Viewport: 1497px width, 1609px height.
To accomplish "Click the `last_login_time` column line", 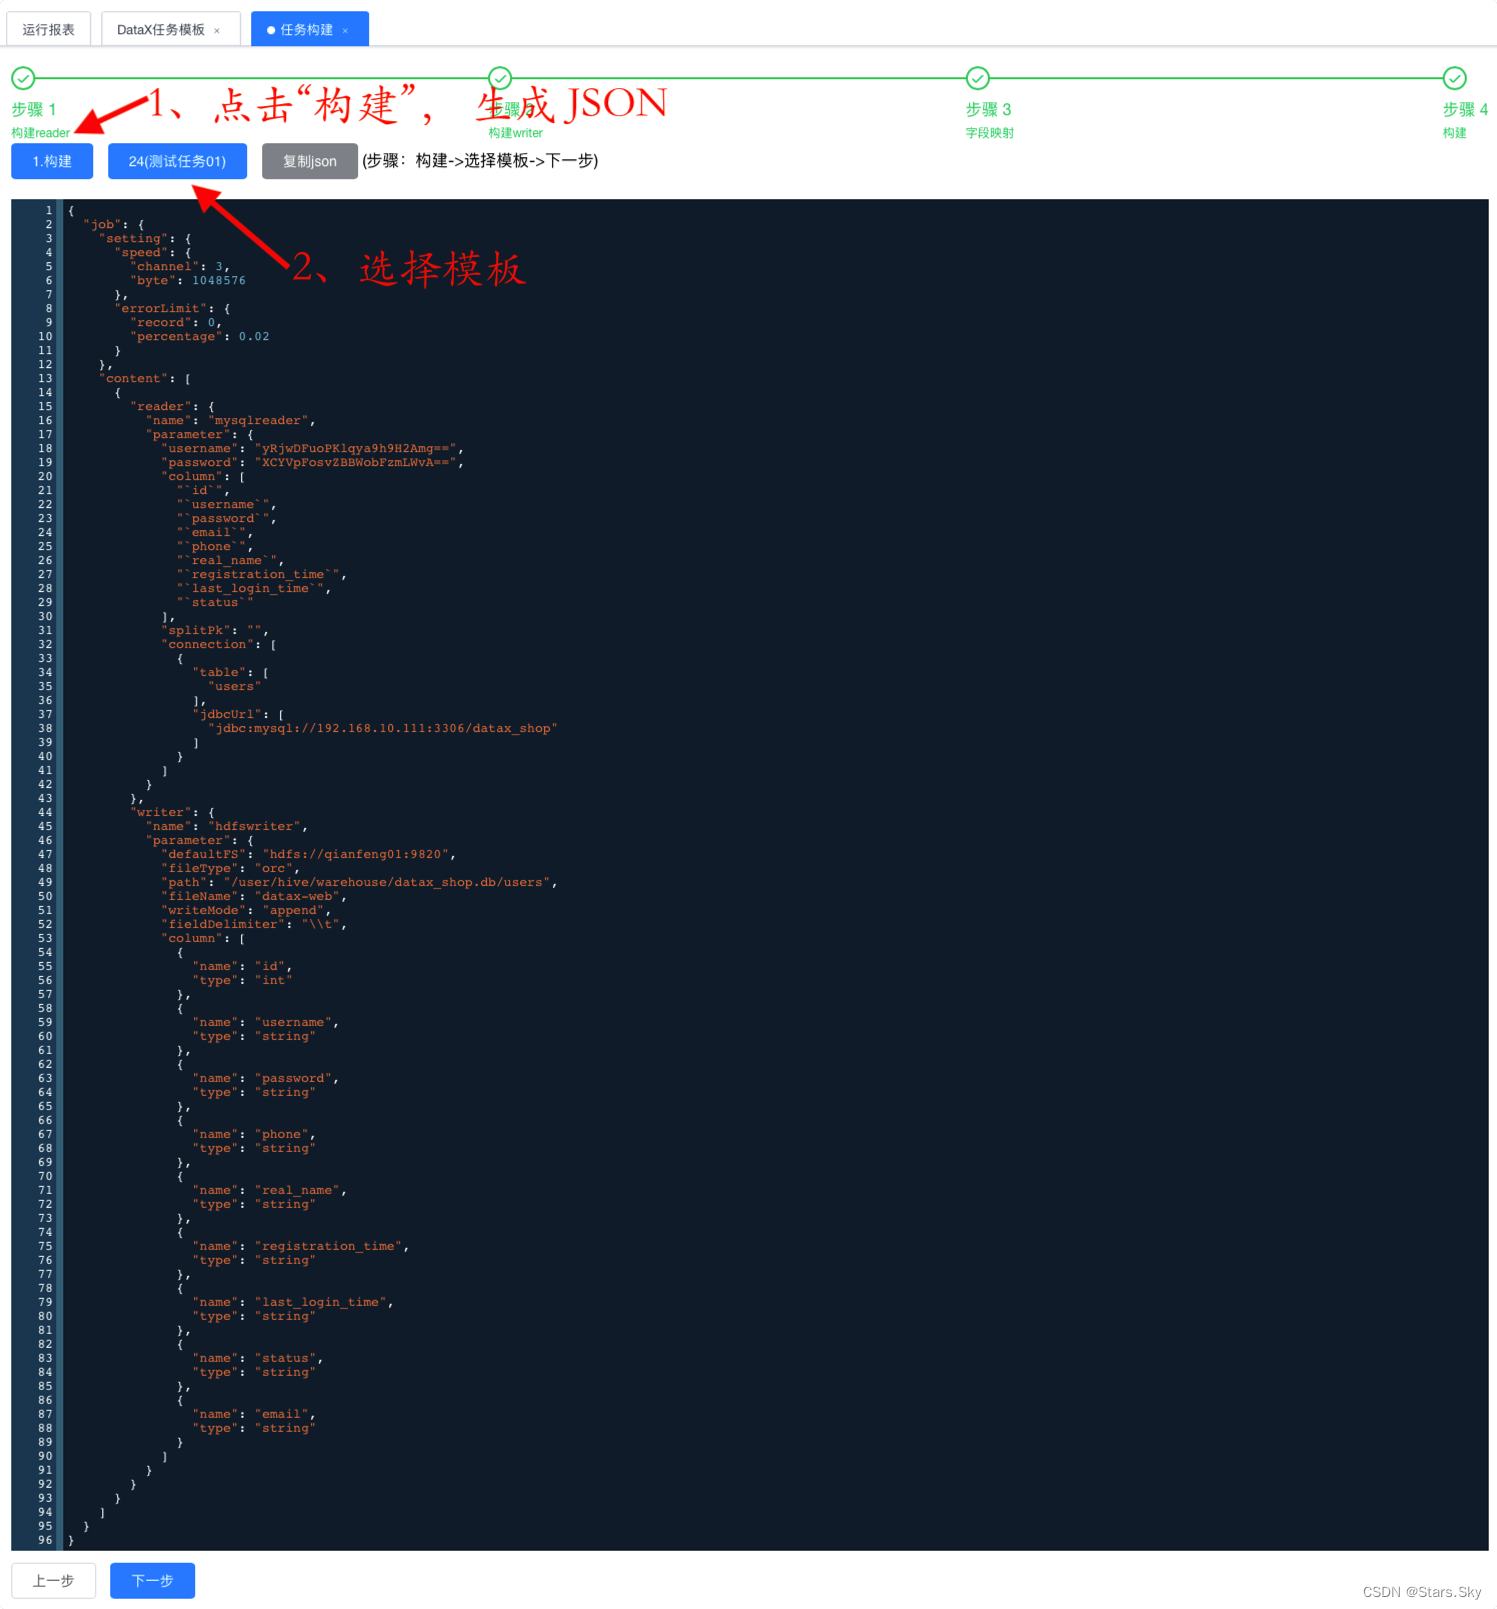I will coord(254,588).
